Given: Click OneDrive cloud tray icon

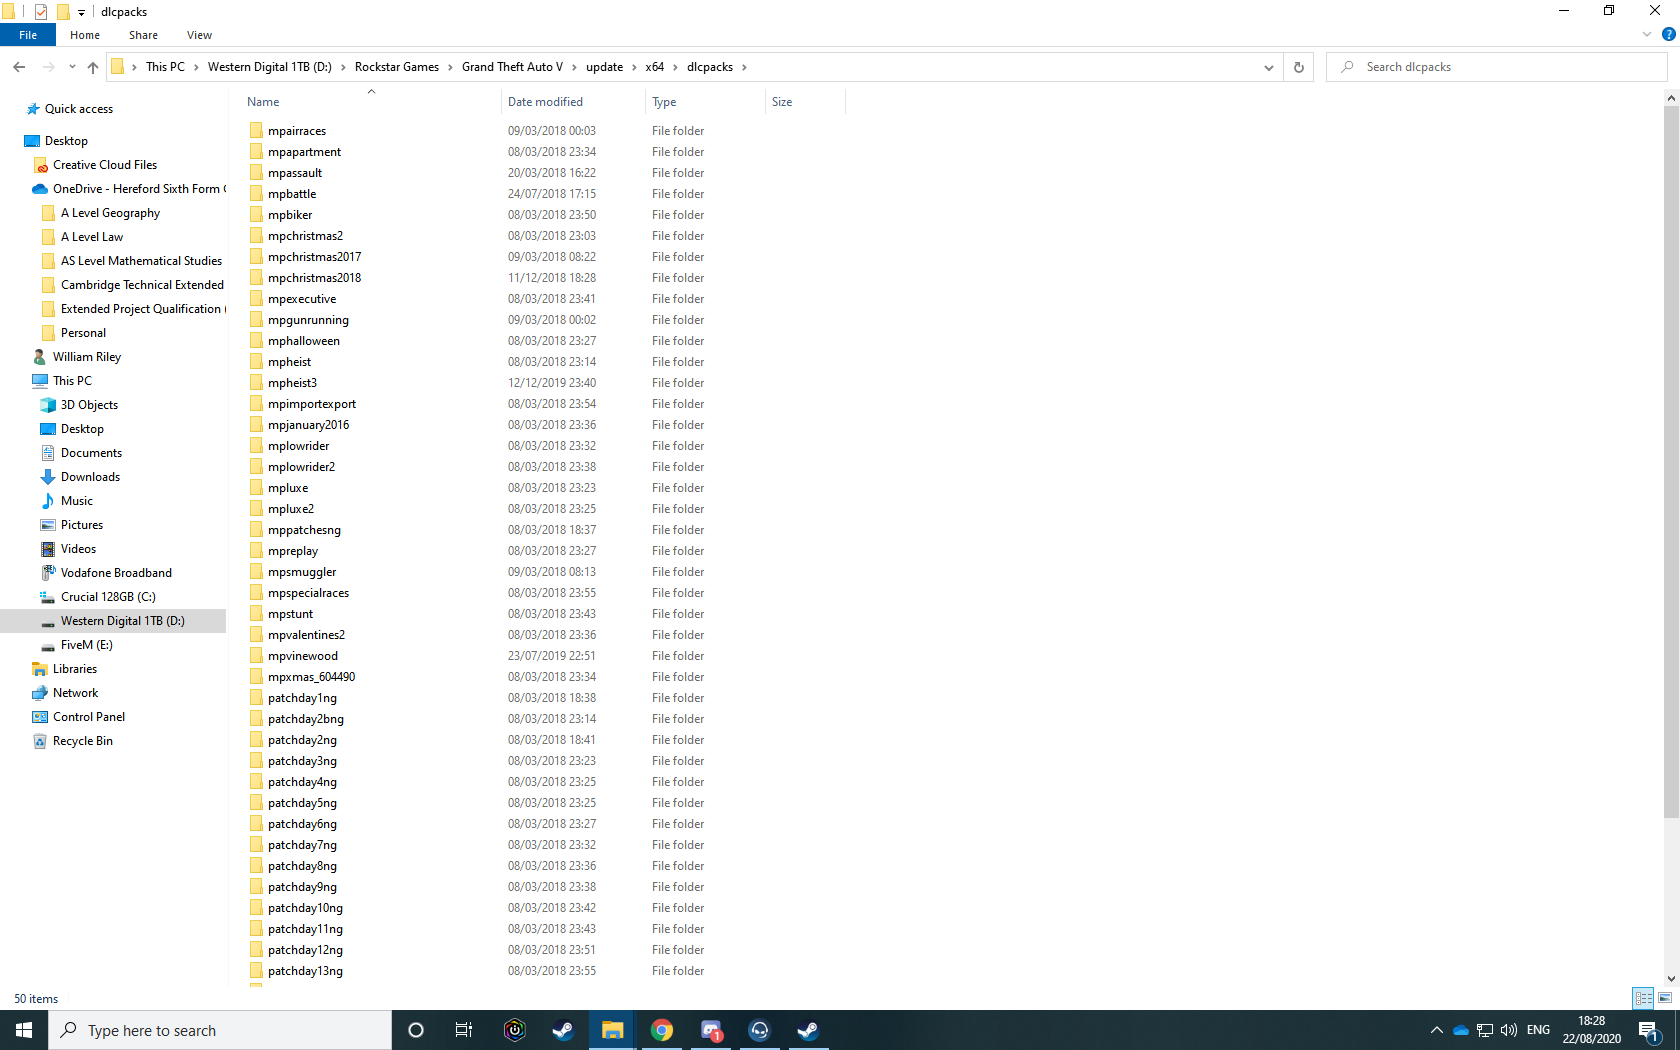Looking at the screenshot, I should click(x=1461, y=1030).
